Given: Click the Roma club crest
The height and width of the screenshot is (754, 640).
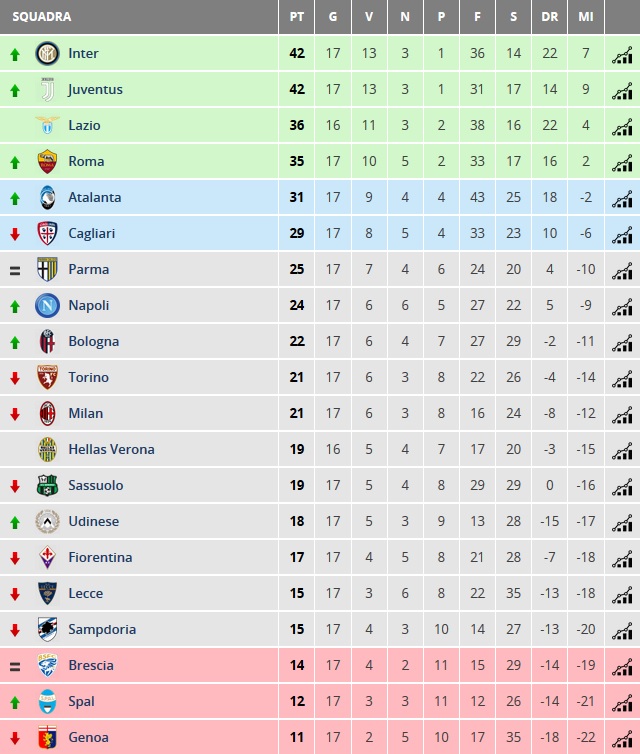Looking at the screenshot, I should [48, 161].
